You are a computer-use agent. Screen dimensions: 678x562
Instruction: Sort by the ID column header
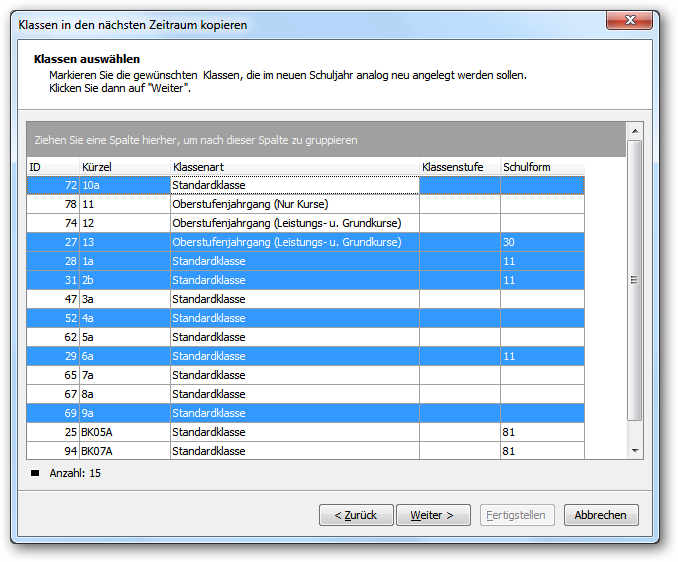point(53,167)
